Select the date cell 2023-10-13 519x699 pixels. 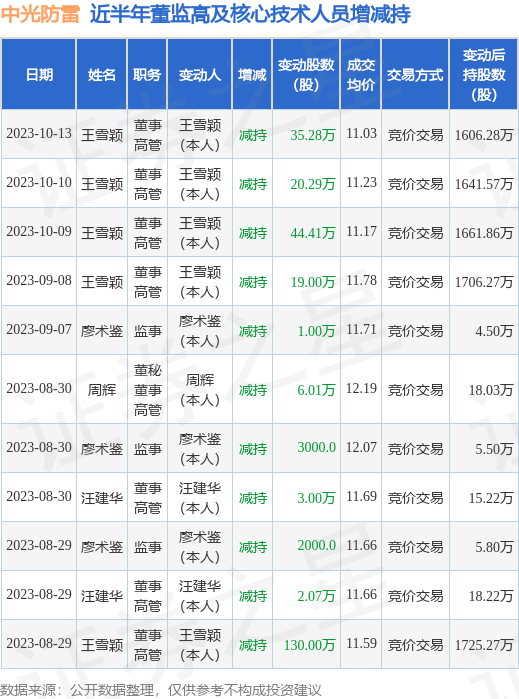coord(39,134)
